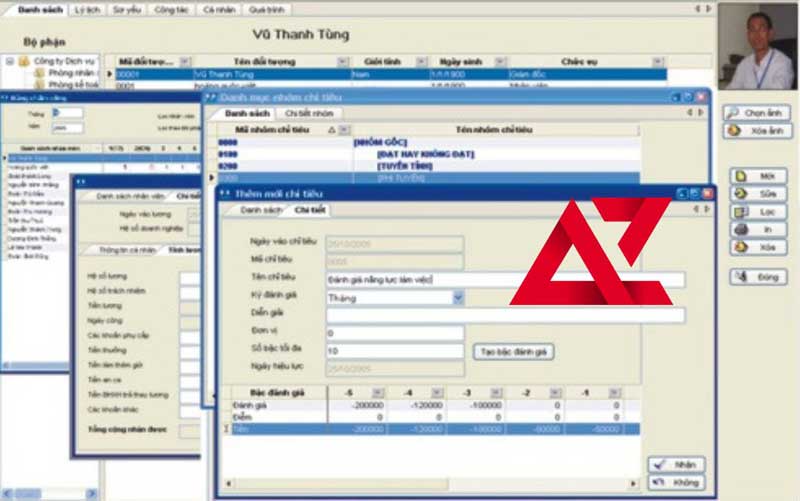Open the Tên đối tượng column filter dropdown
This screenshot has height=501, width=800.
pos(343,62)
